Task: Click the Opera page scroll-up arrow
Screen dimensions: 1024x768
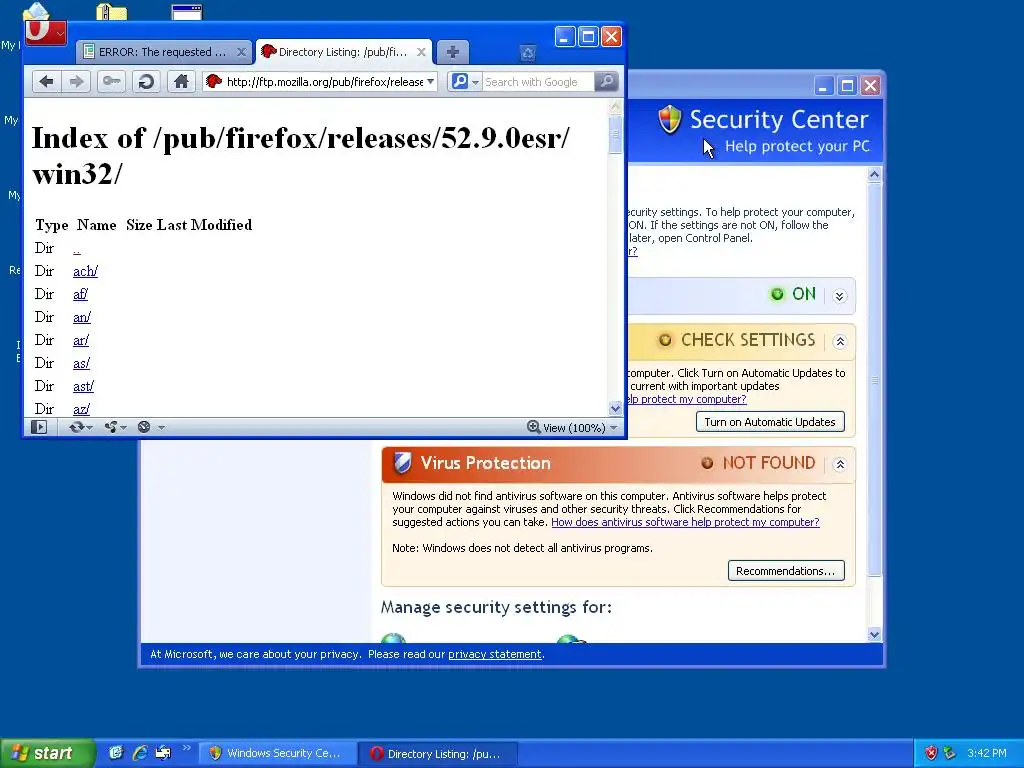Action: tap(615, 106)
